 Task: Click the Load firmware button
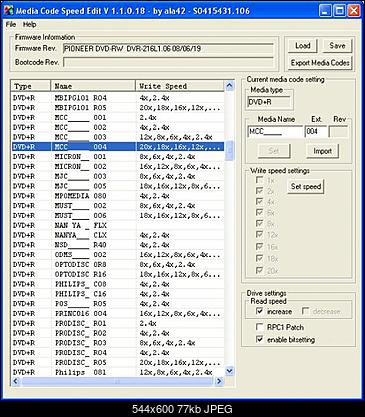point(302,46)
